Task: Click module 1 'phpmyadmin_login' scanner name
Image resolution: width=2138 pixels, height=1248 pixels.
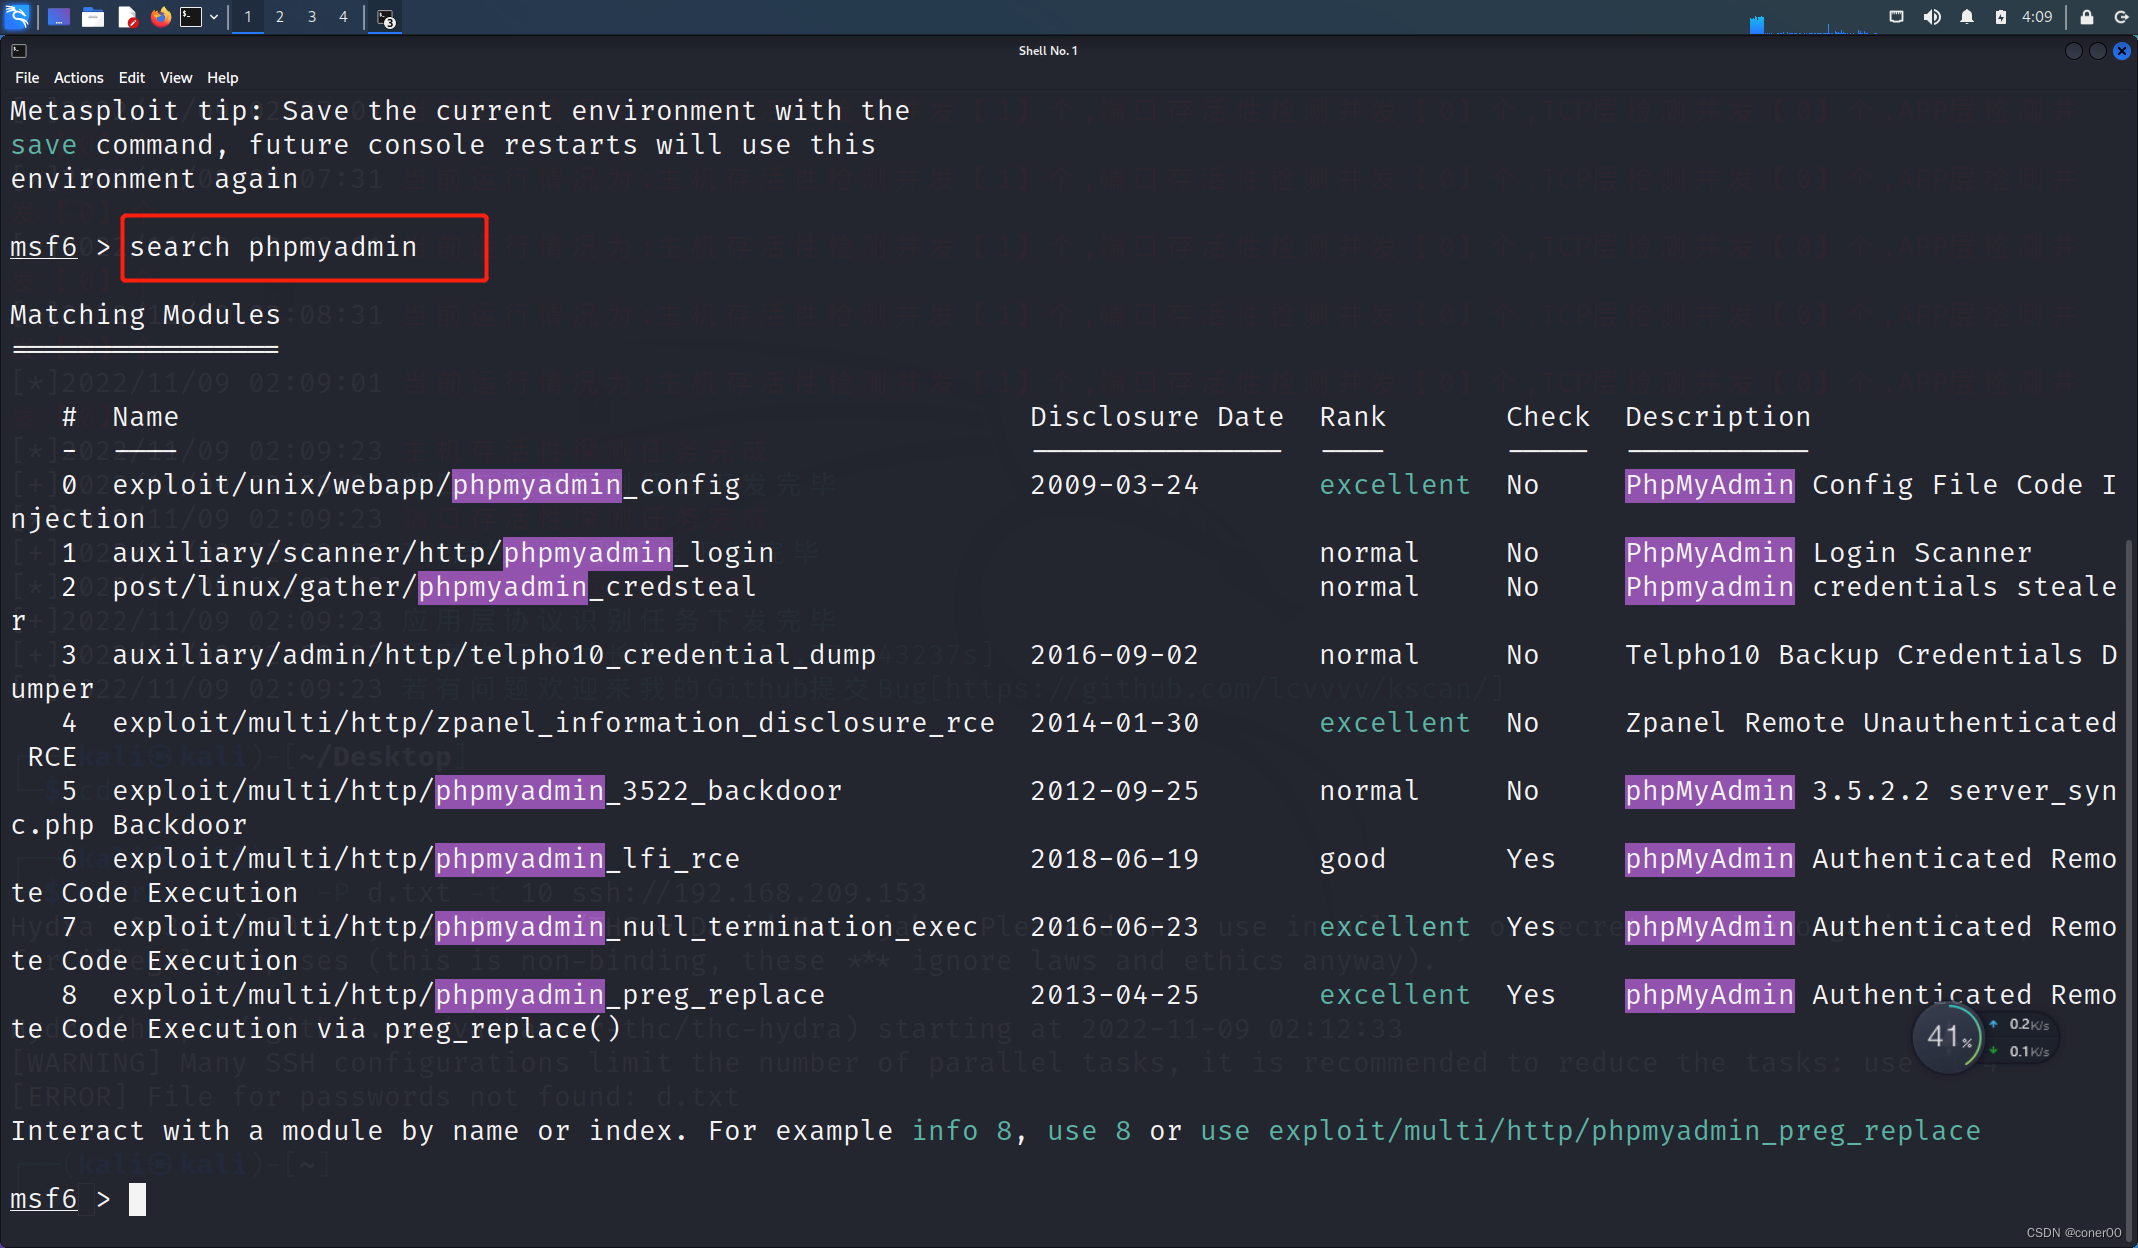Action: point(443,553)
